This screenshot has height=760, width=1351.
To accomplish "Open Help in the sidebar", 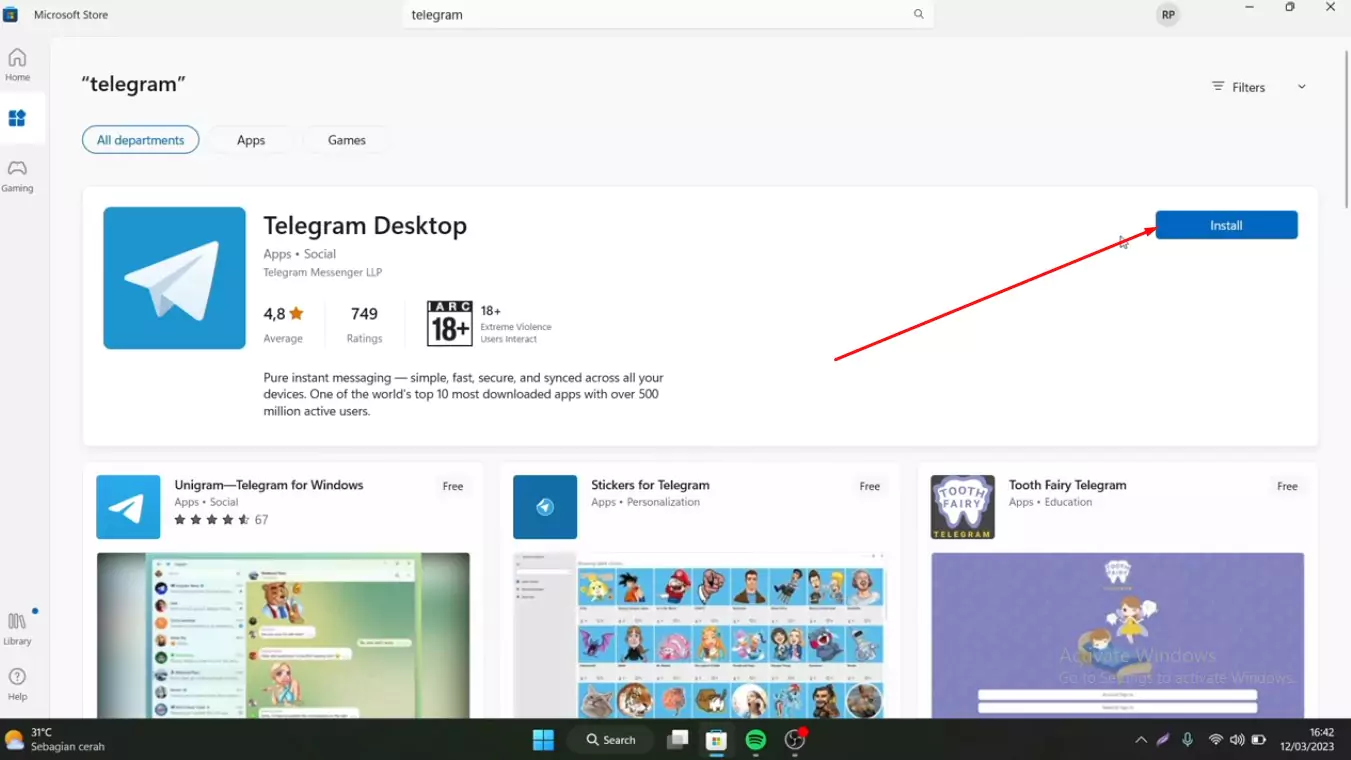I will pyautogui.click(x=17, y=684).
